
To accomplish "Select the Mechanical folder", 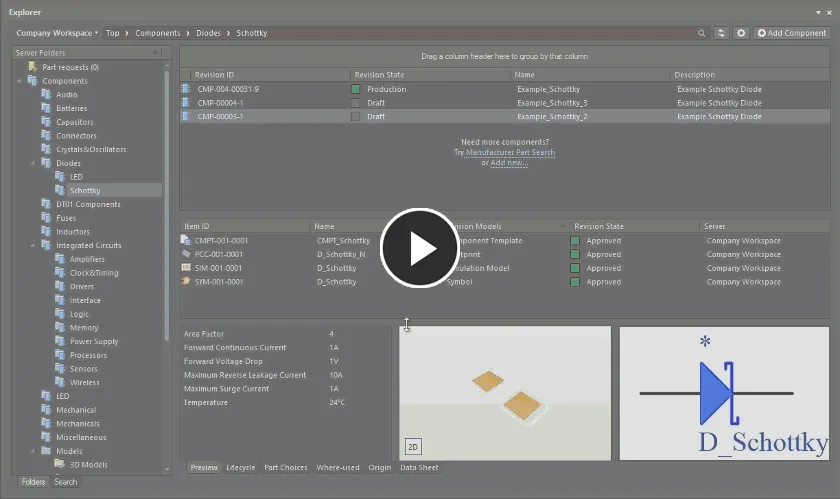I will (x=76, y=410).
